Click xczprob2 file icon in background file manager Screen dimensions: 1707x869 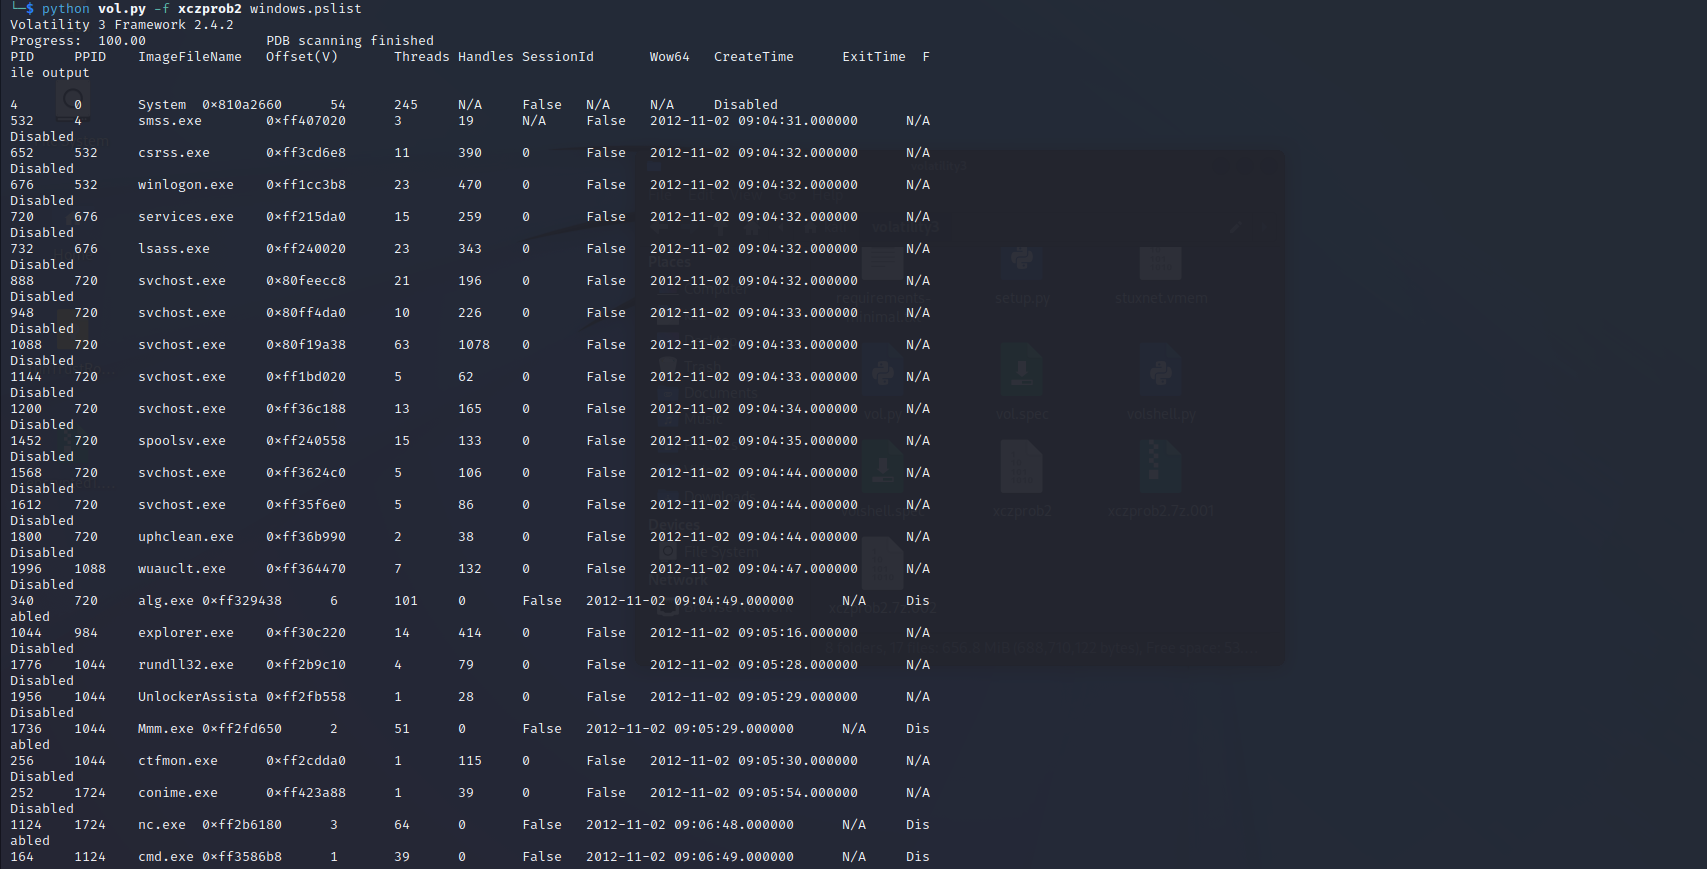1021,468
